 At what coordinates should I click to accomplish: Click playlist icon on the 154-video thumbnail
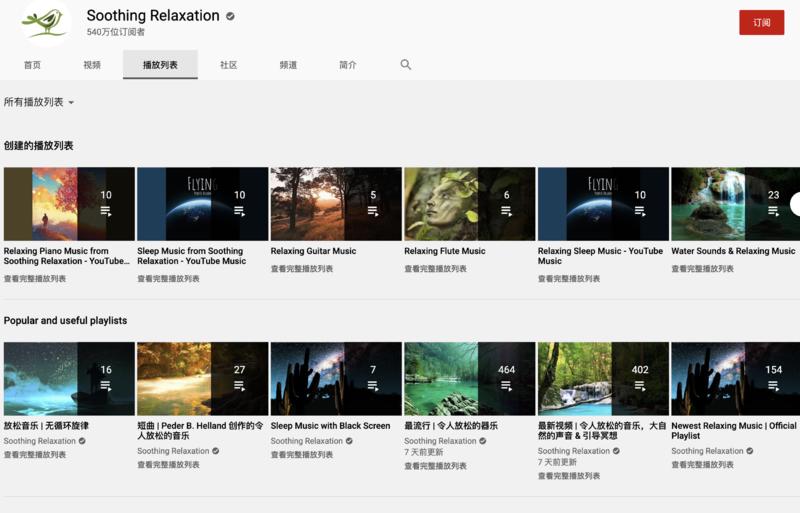pyautogui.click(x=773, y=386)
